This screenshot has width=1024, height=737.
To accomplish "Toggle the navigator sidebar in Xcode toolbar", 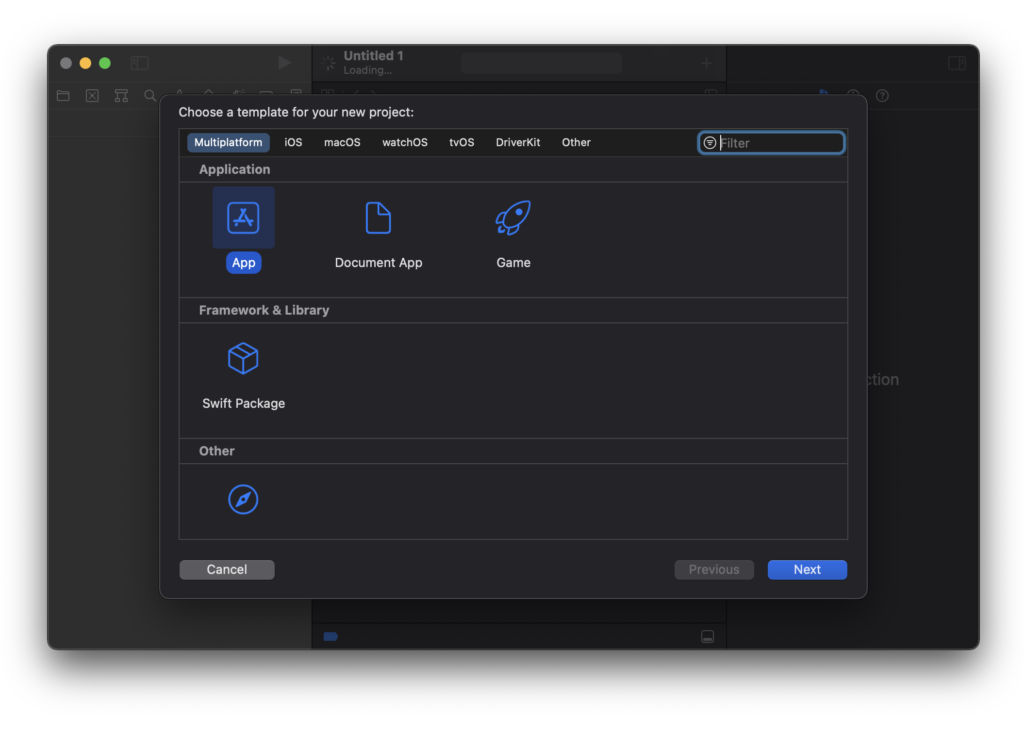I will coord(140,63).
